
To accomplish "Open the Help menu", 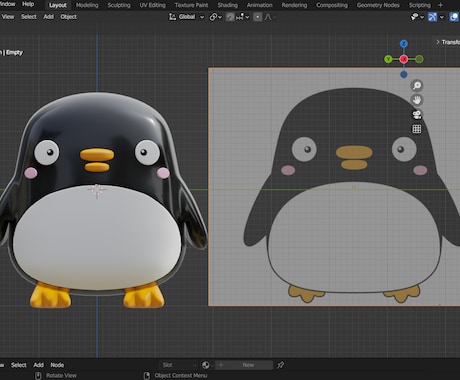I will [x=28, y=4].
